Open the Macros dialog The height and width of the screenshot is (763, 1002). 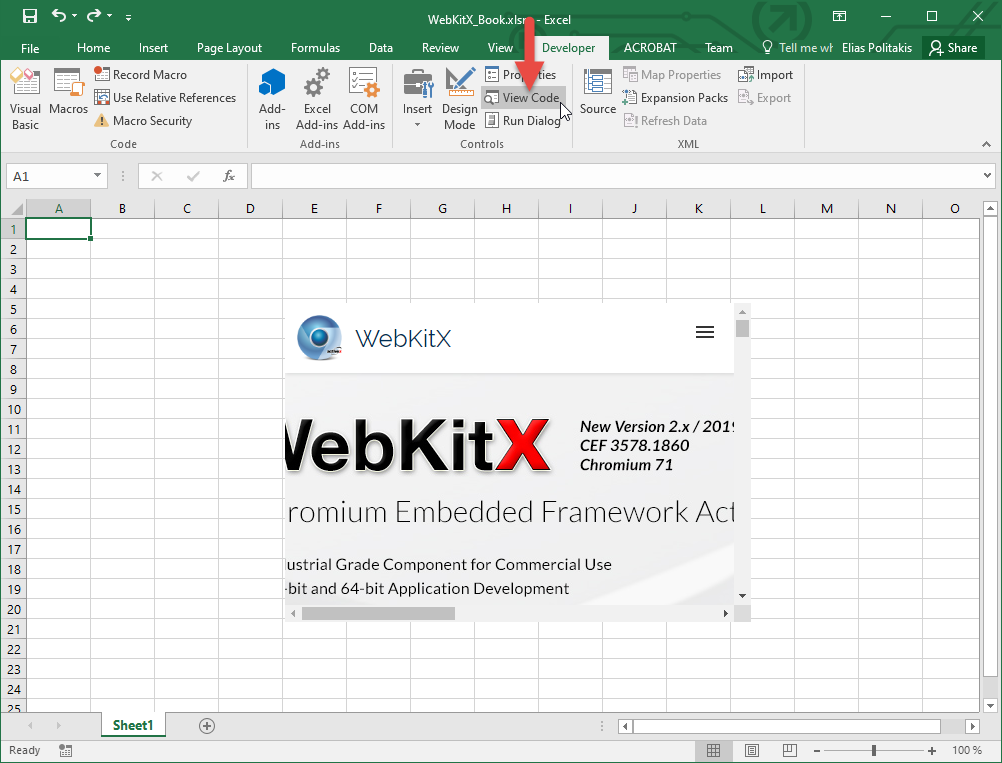[68, 91]
